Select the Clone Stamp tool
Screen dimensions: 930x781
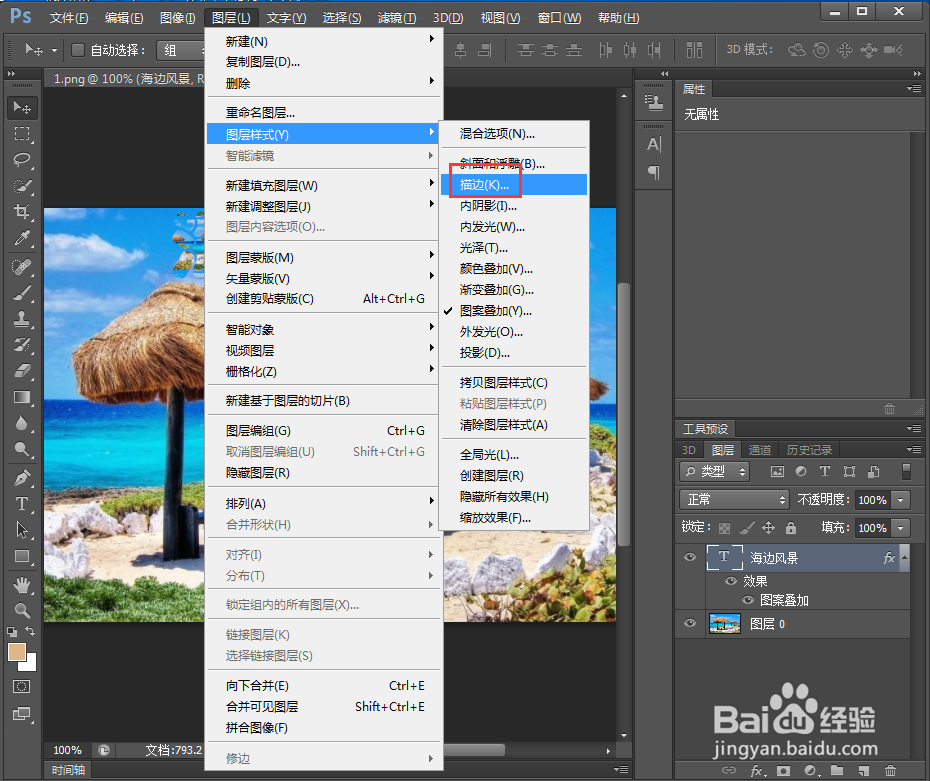[22, 320]
